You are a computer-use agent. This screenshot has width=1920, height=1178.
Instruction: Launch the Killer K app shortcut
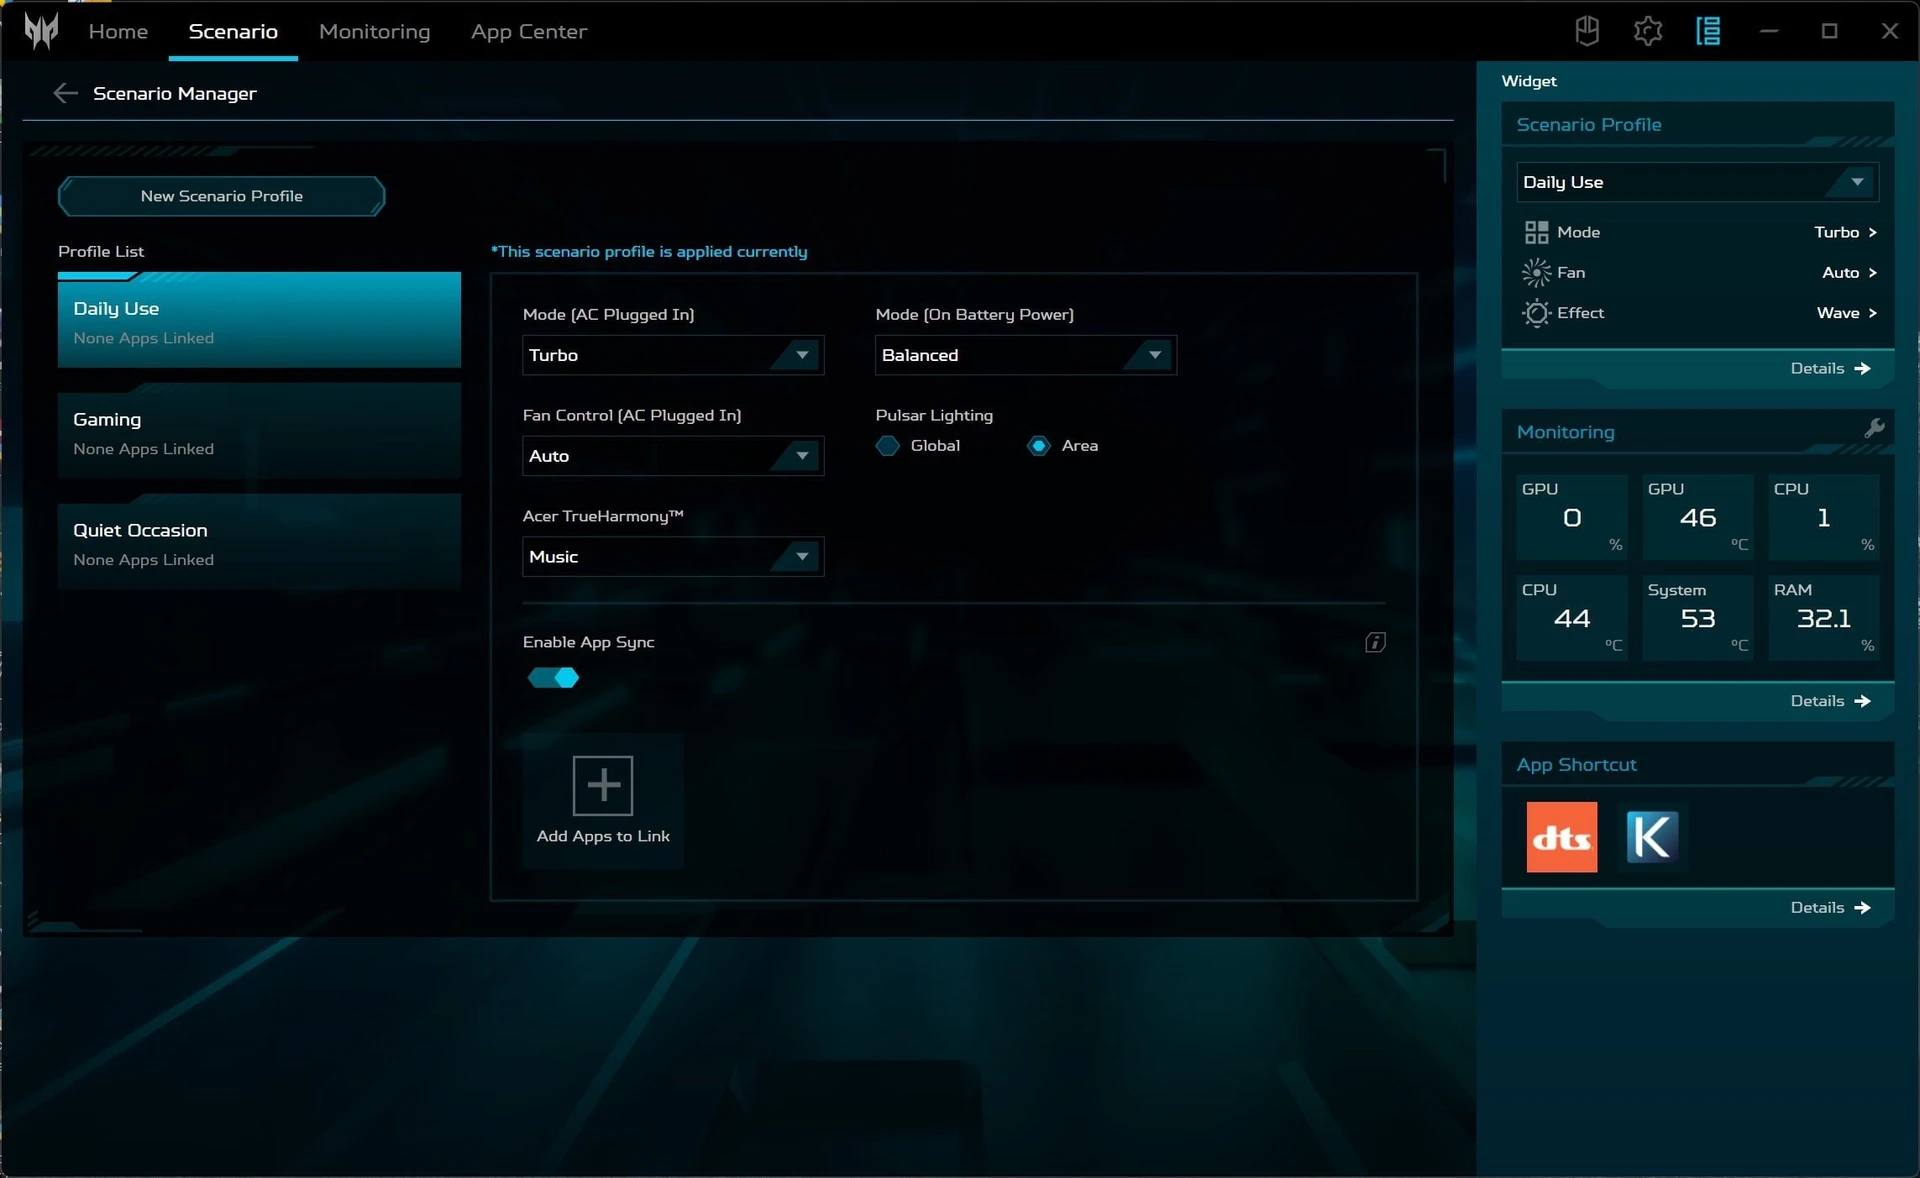point(1651,837)
